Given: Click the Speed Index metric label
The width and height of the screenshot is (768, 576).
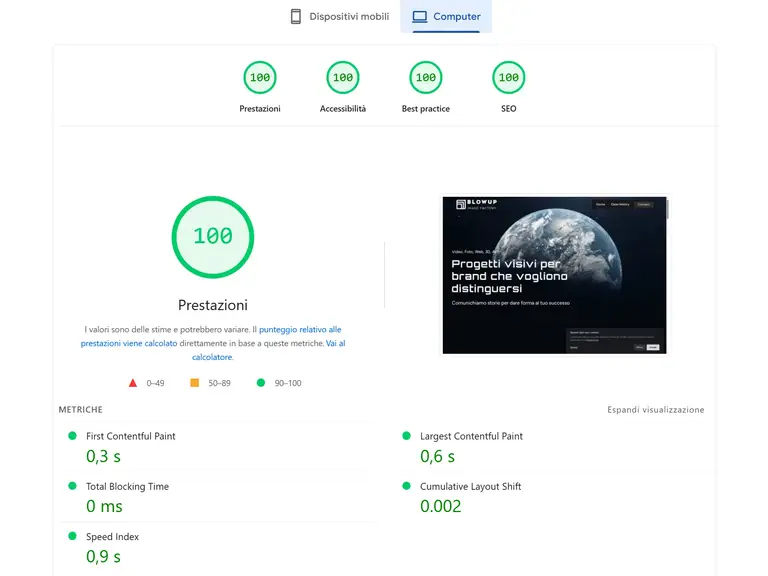Looking at the screenshot, I should [x=113, y=537].
